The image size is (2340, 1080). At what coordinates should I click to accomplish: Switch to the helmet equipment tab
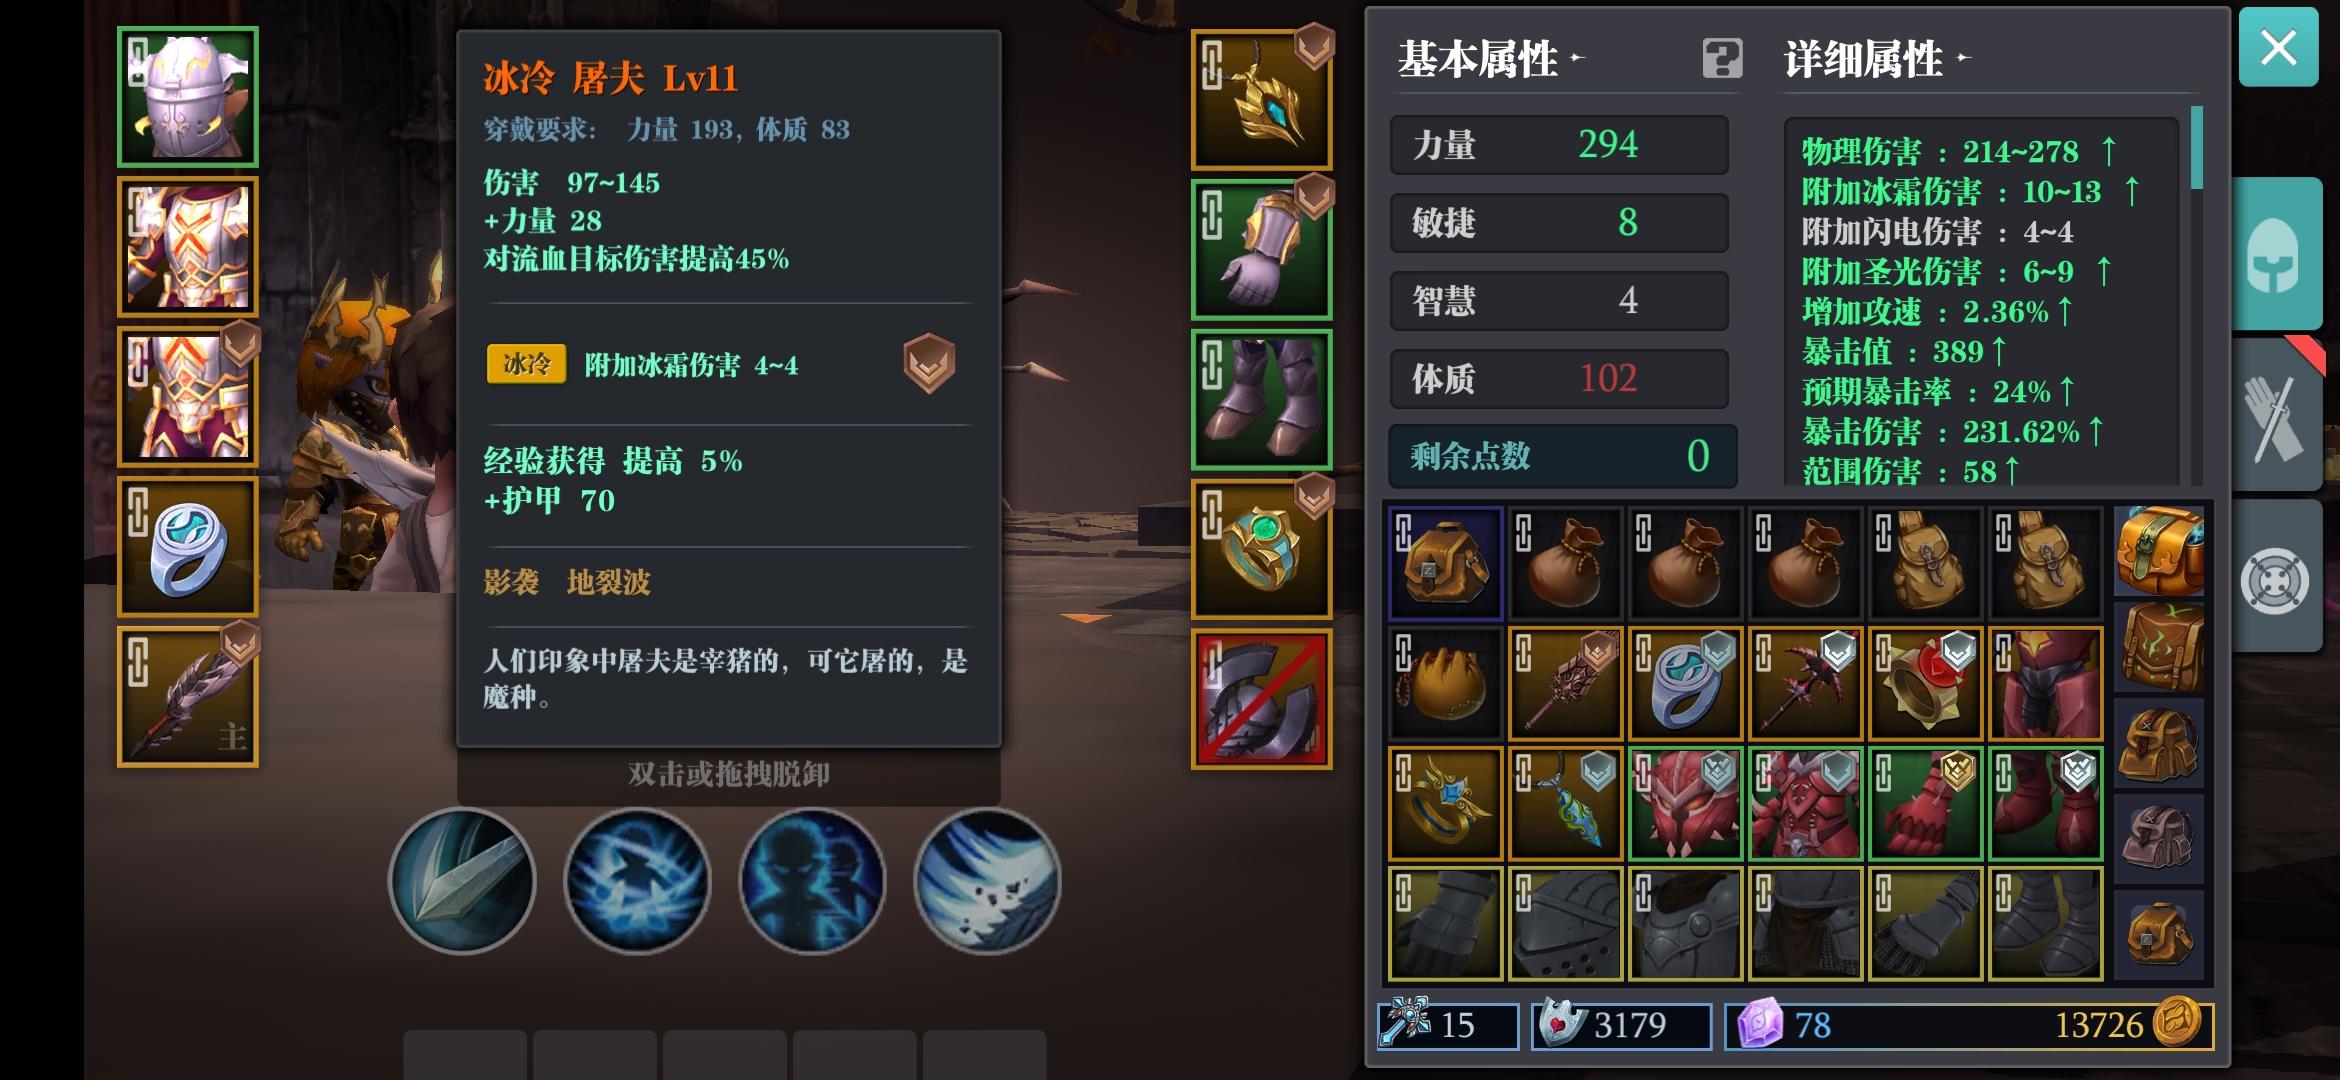2274,254
